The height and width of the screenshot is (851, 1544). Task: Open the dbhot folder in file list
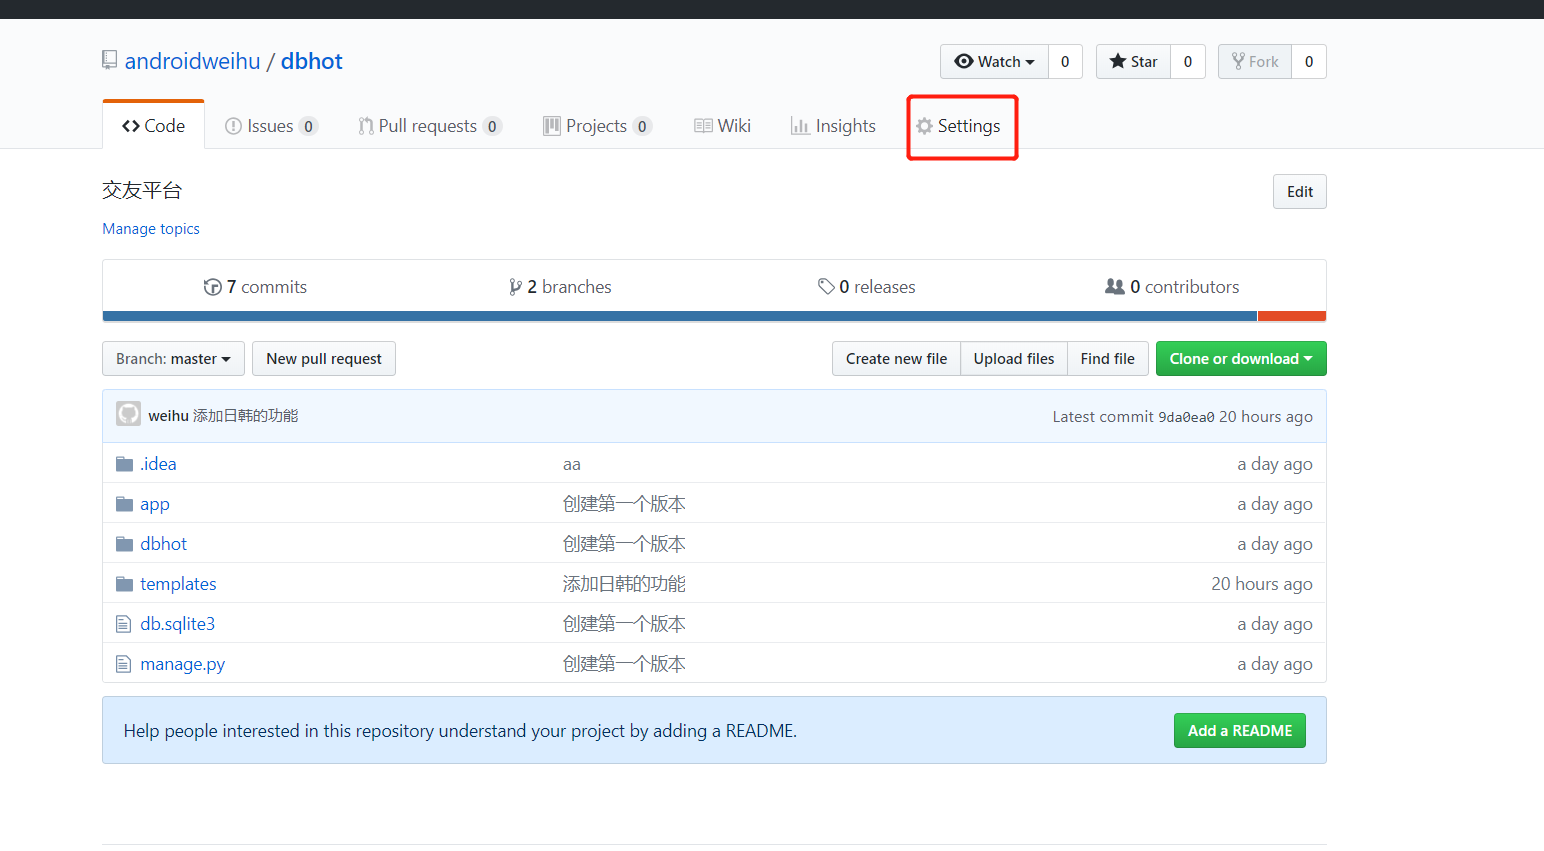164,544
